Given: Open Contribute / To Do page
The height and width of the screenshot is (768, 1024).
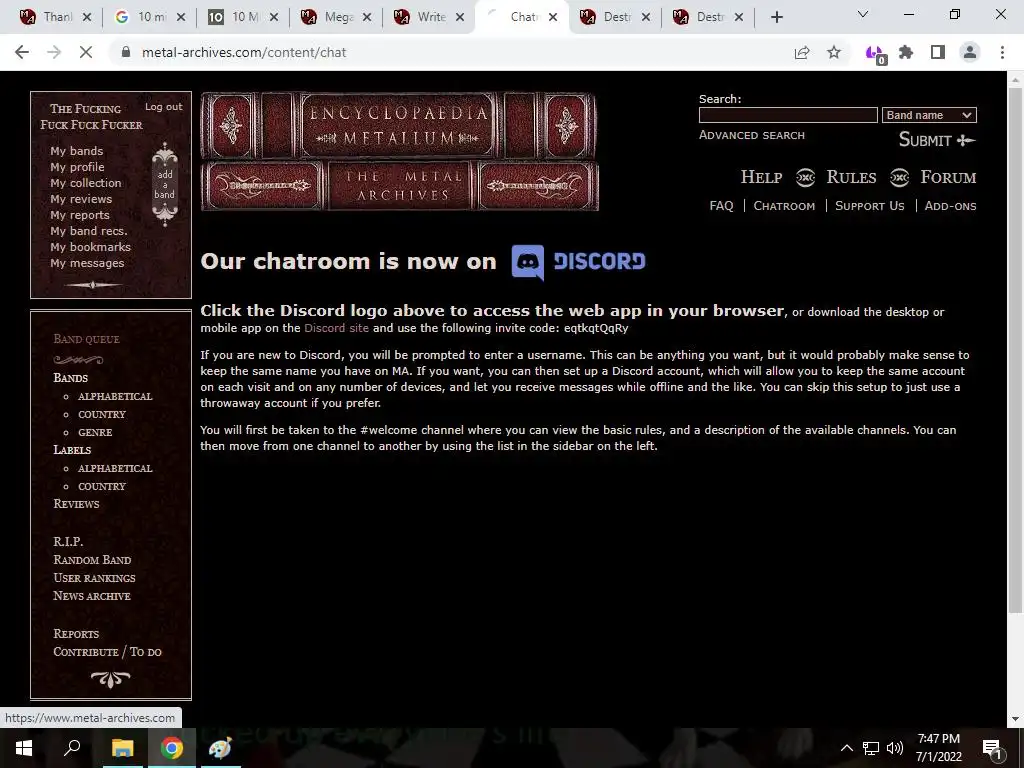Looking at the screenshot, I should (107, 652).
